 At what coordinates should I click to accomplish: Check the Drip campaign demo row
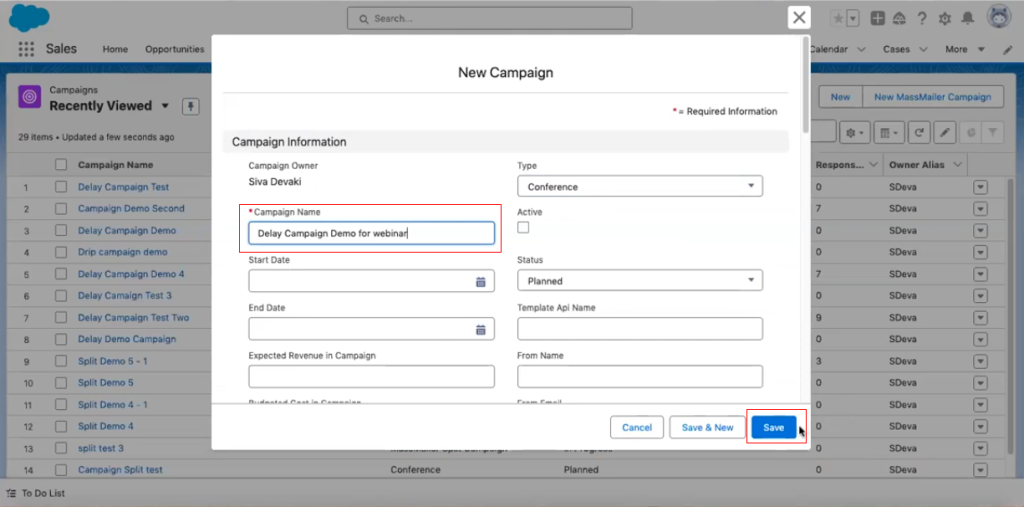coord(61,252)
